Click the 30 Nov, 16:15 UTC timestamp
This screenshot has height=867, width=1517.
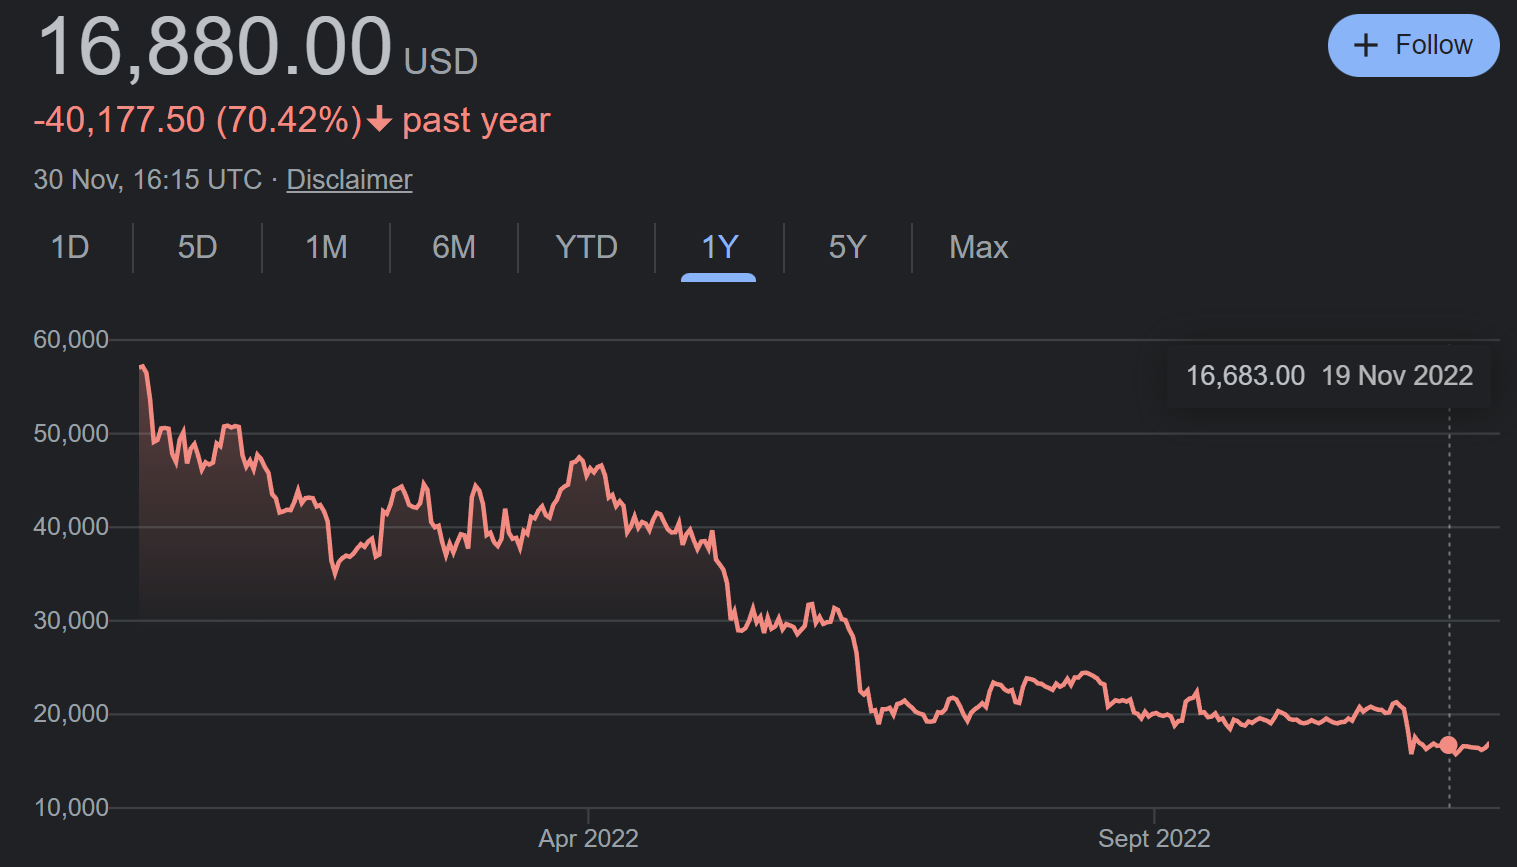point(148,180)
